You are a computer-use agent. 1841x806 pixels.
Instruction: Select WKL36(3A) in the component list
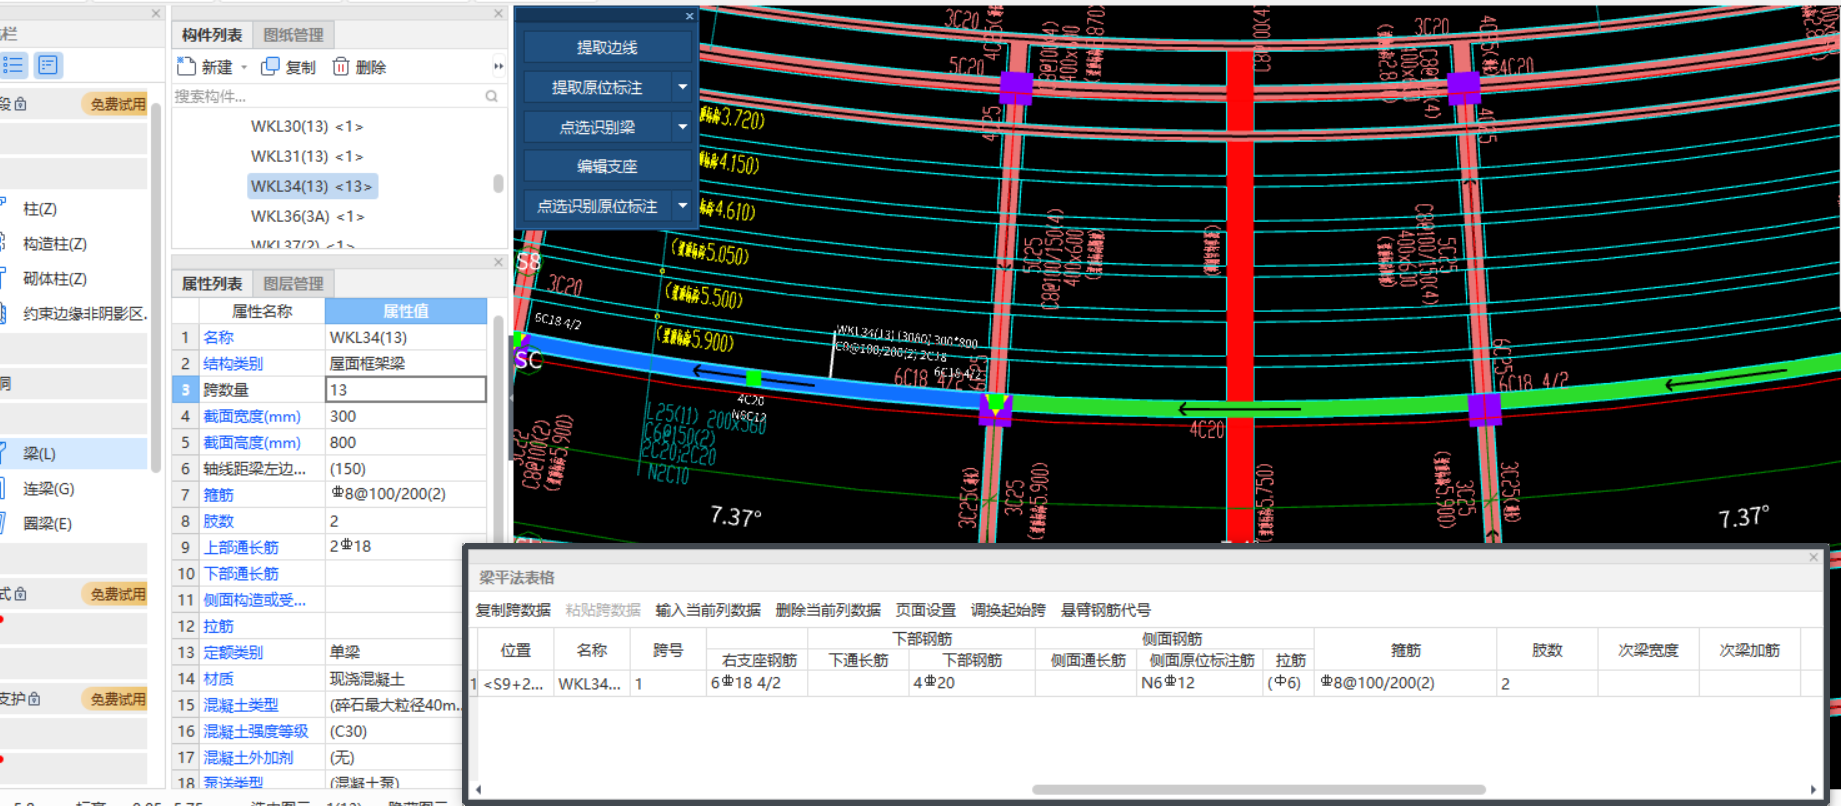(308, 216)
